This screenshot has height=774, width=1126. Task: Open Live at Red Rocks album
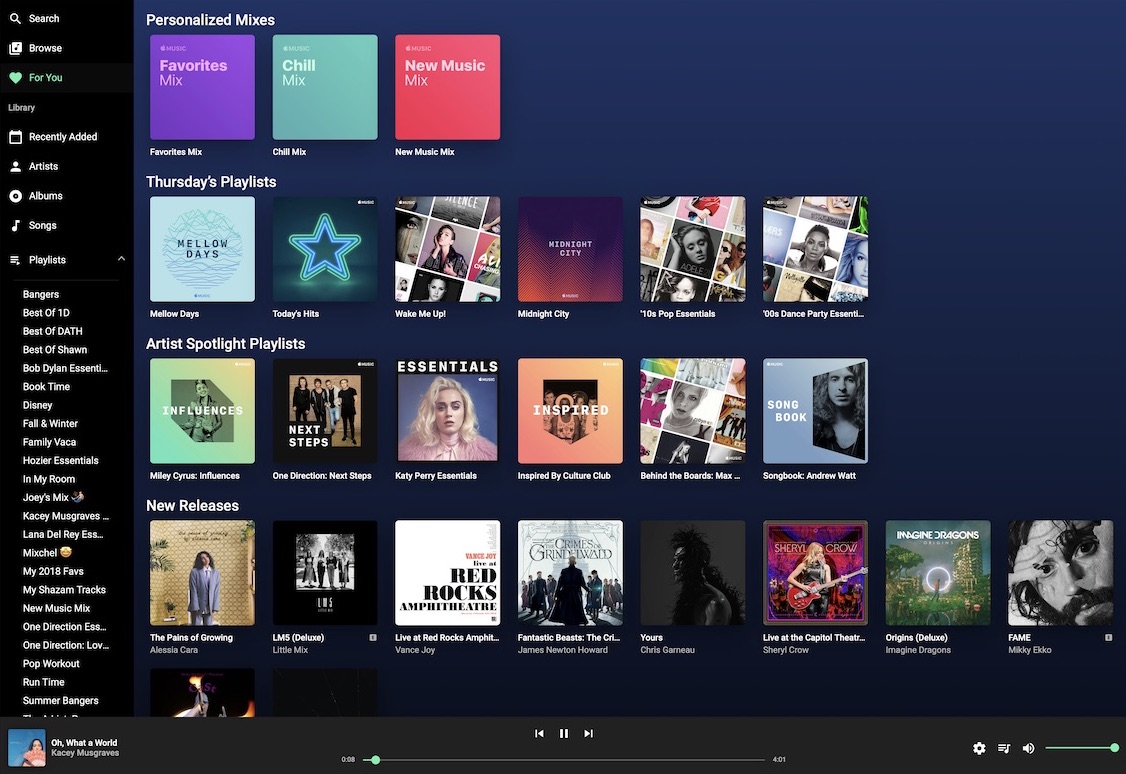tap(447, 573)
